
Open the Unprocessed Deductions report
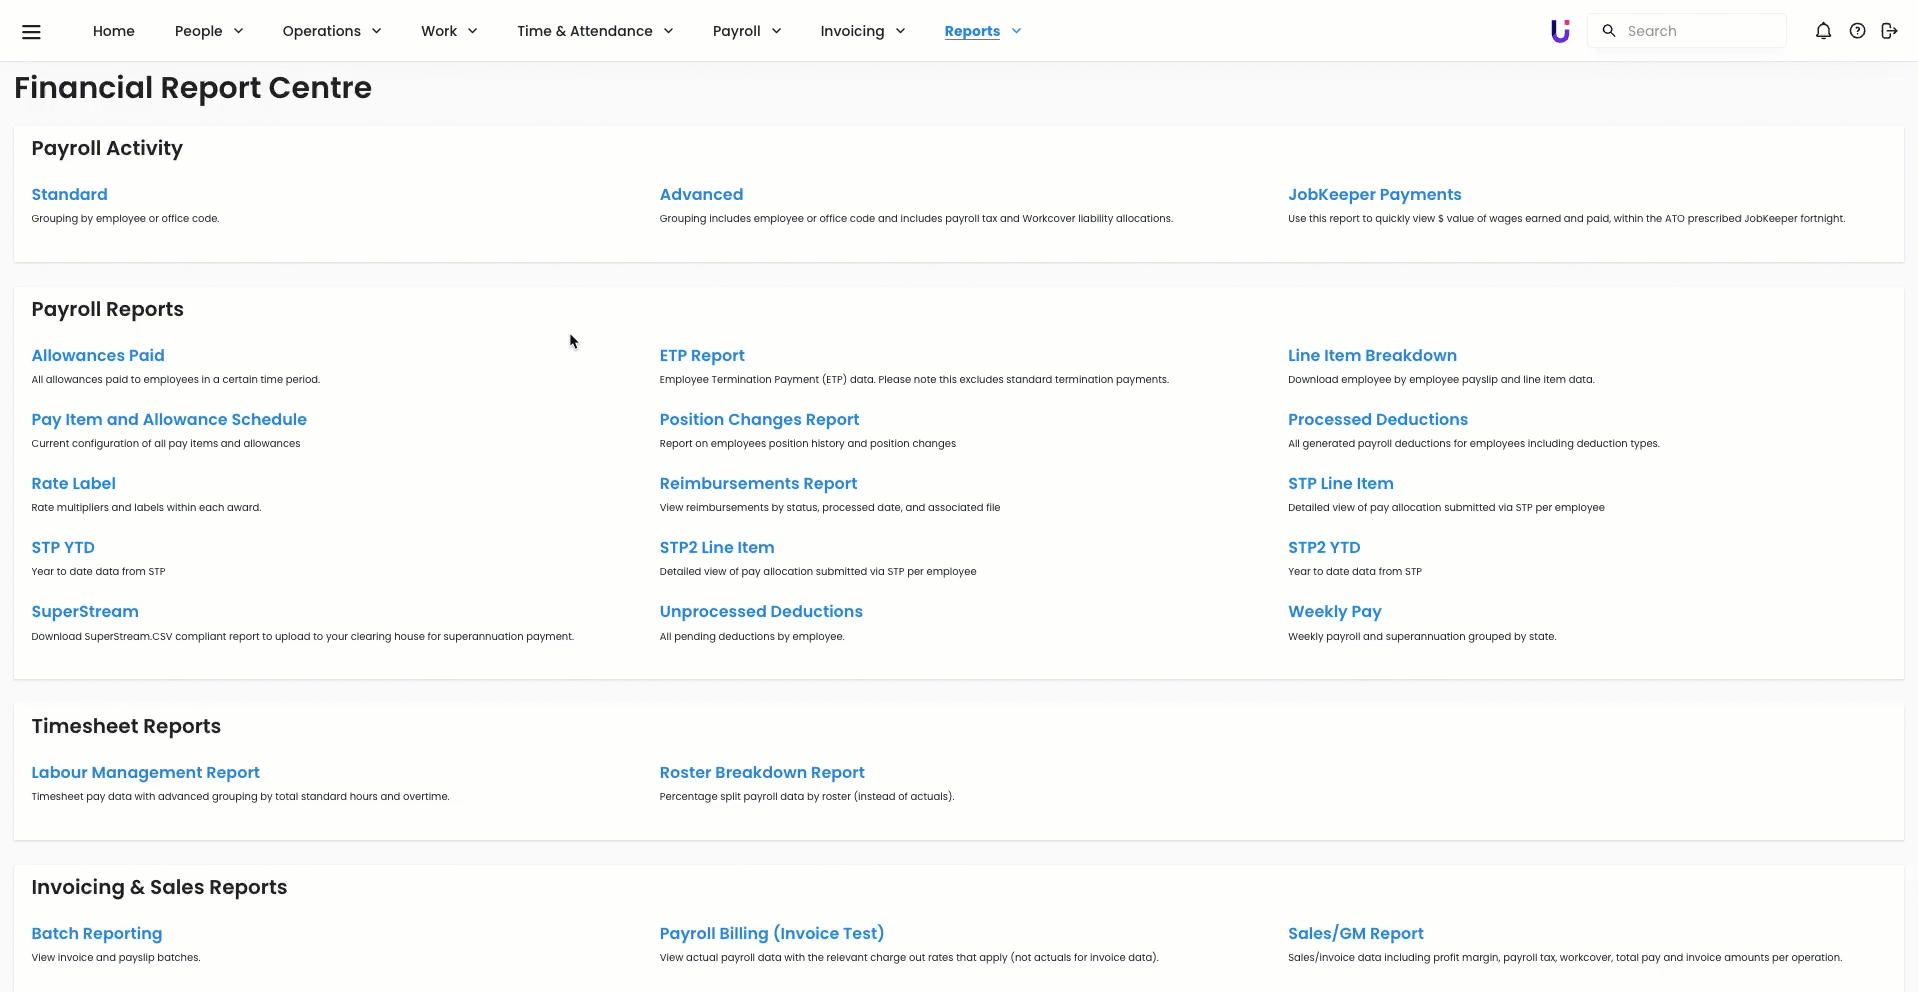(760, 611)
